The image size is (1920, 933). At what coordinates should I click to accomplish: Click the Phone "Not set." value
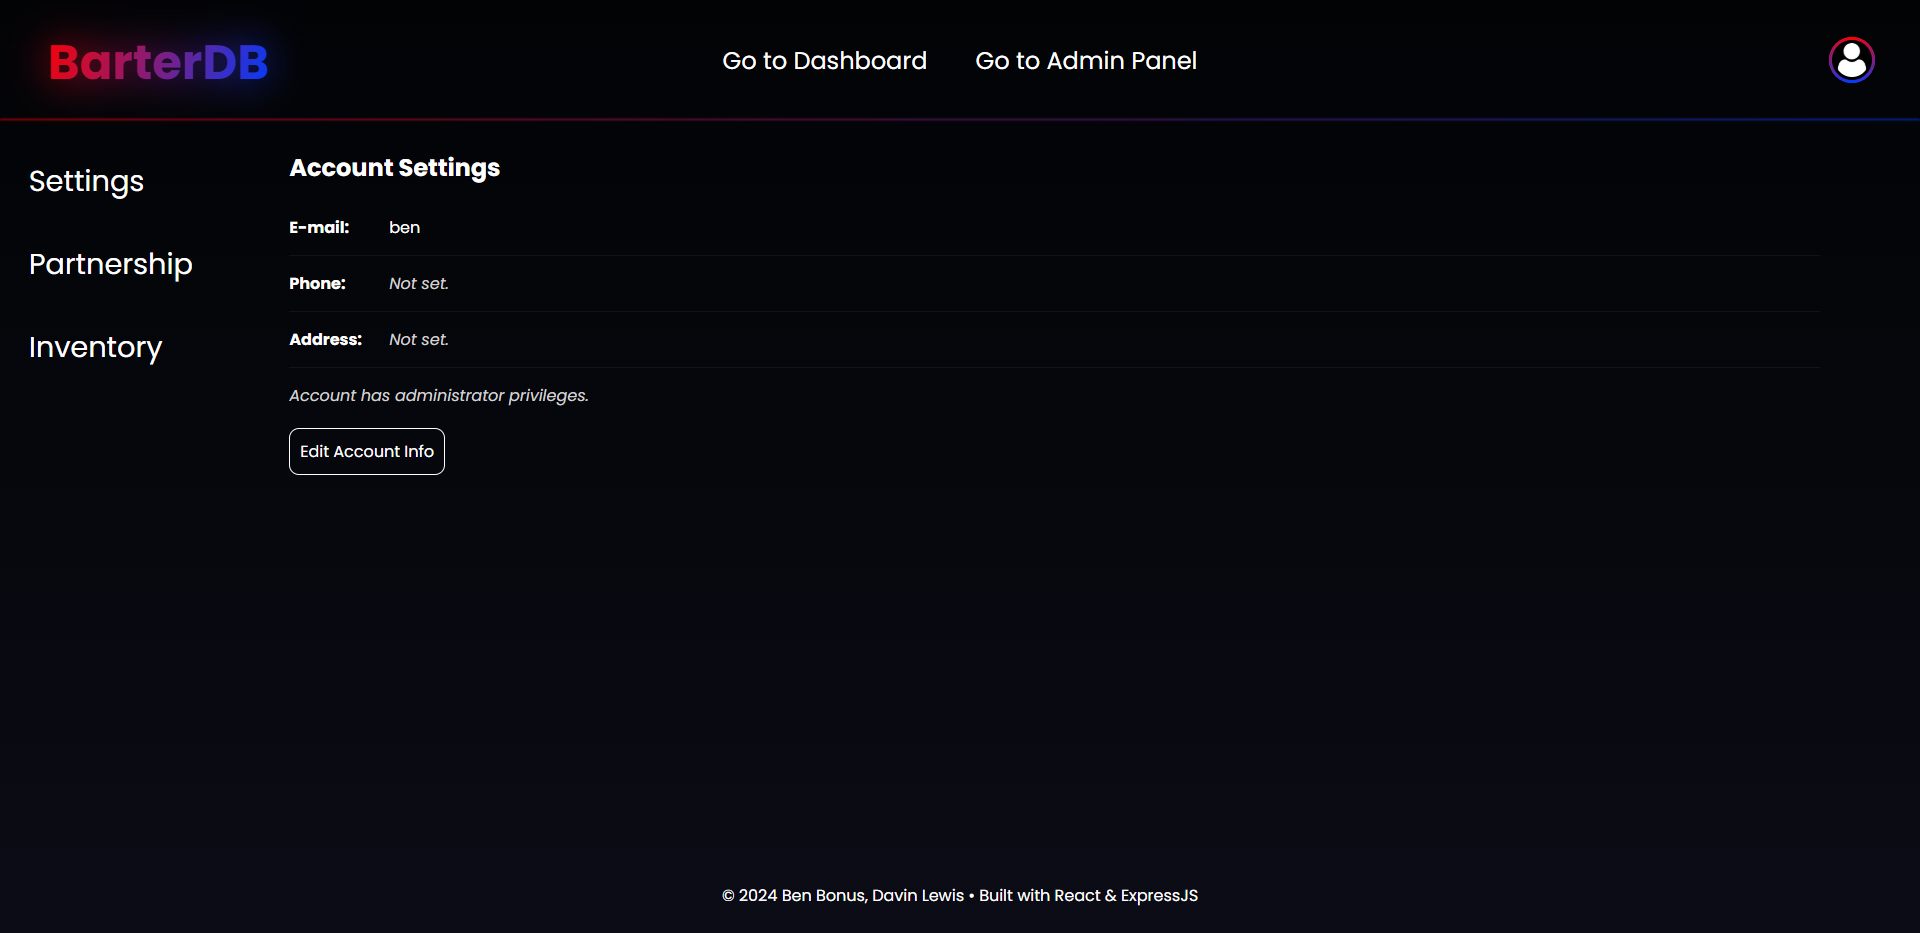418,283
